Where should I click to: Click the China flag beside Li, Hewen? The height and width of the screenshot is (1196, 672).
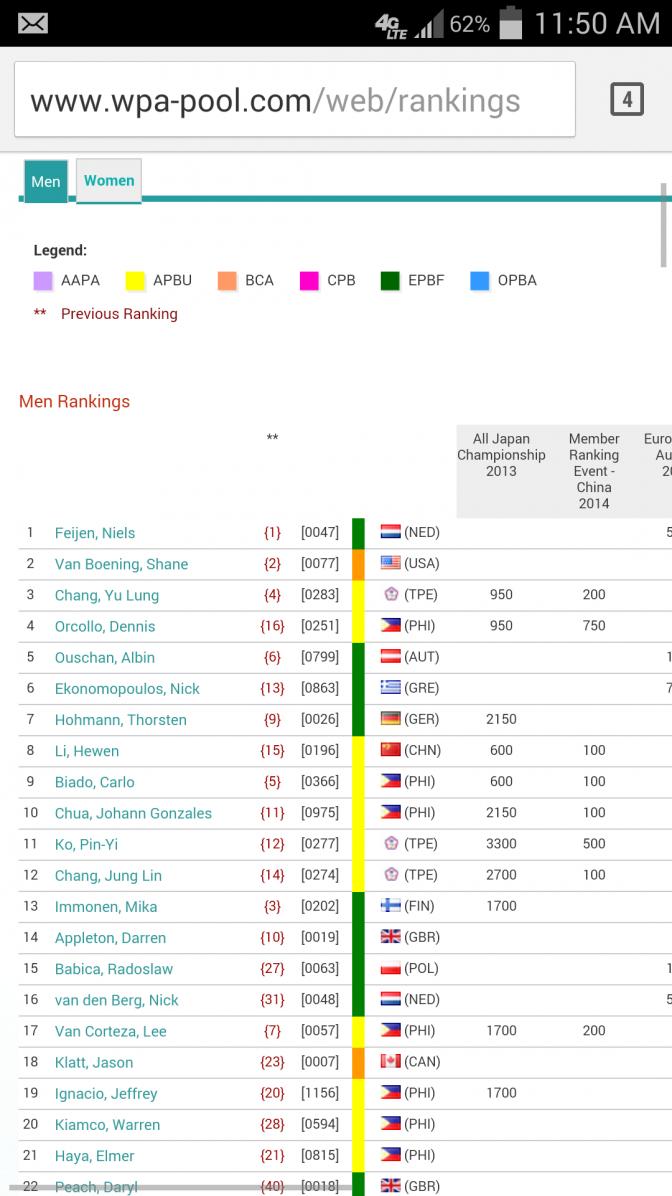390,750
